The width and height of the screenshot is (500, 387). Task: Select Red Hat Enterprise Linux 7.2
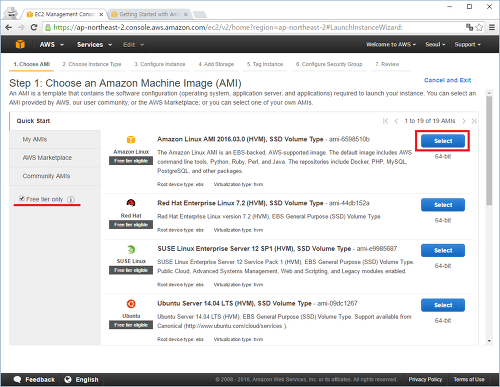(443, 205)
